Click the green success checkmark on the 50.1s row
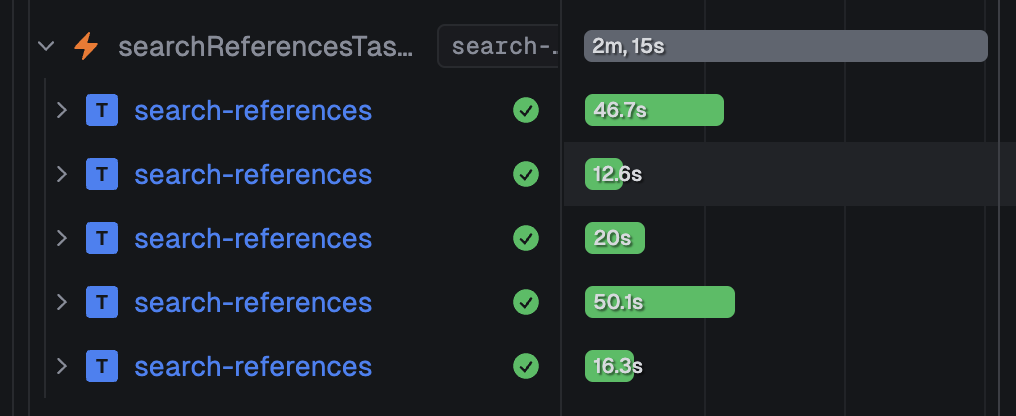Viewport: 1016px width, 416px height. [526, 302]
